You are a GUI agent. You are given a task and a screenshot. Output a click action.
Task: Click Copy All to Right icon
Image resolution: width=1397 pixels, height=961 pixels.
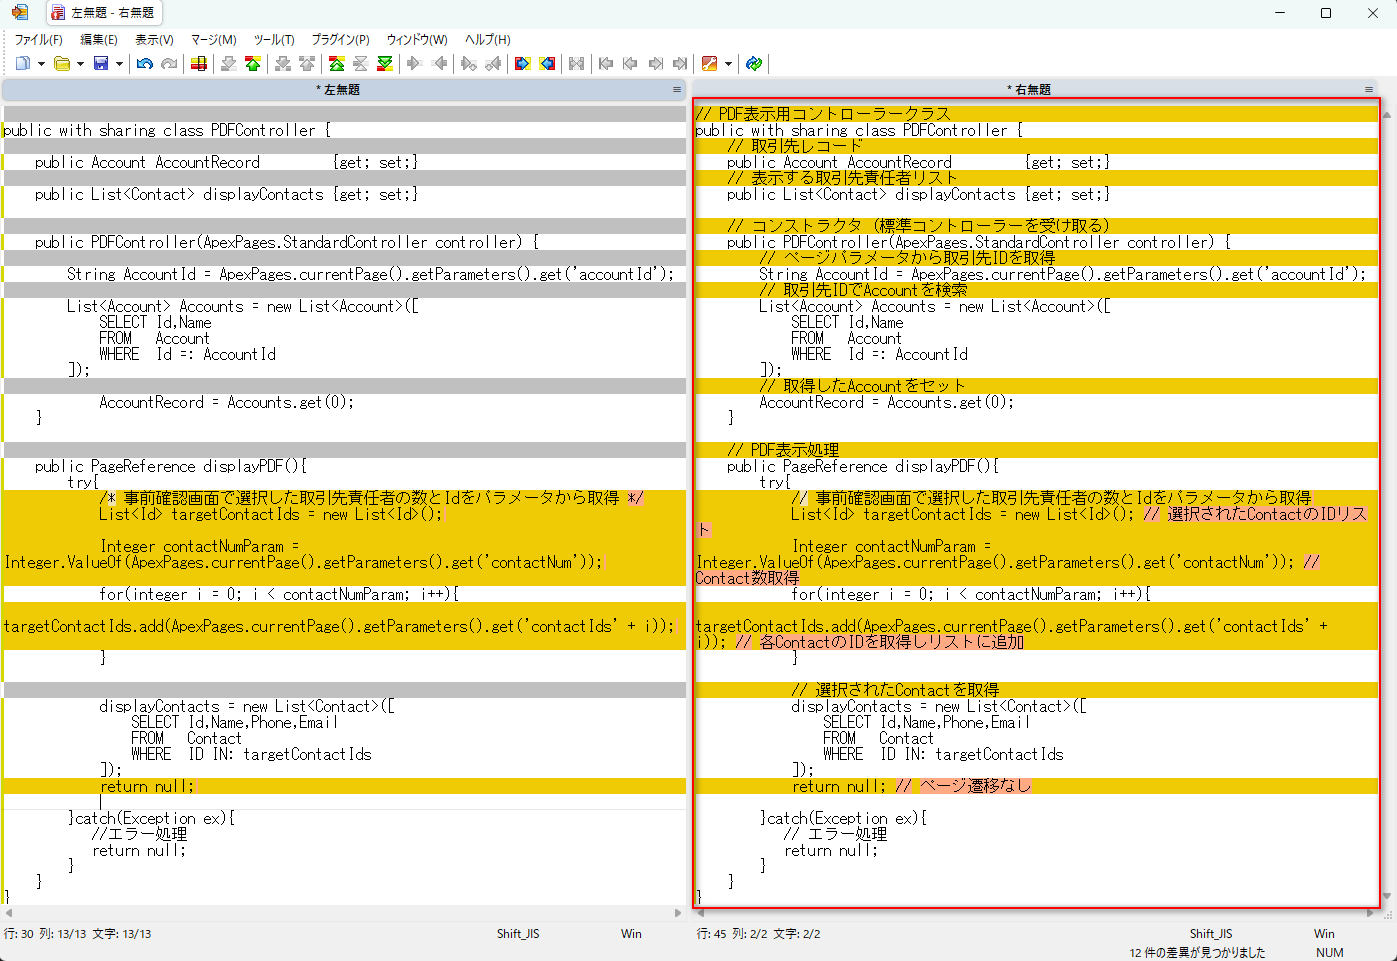coord(523,64)
